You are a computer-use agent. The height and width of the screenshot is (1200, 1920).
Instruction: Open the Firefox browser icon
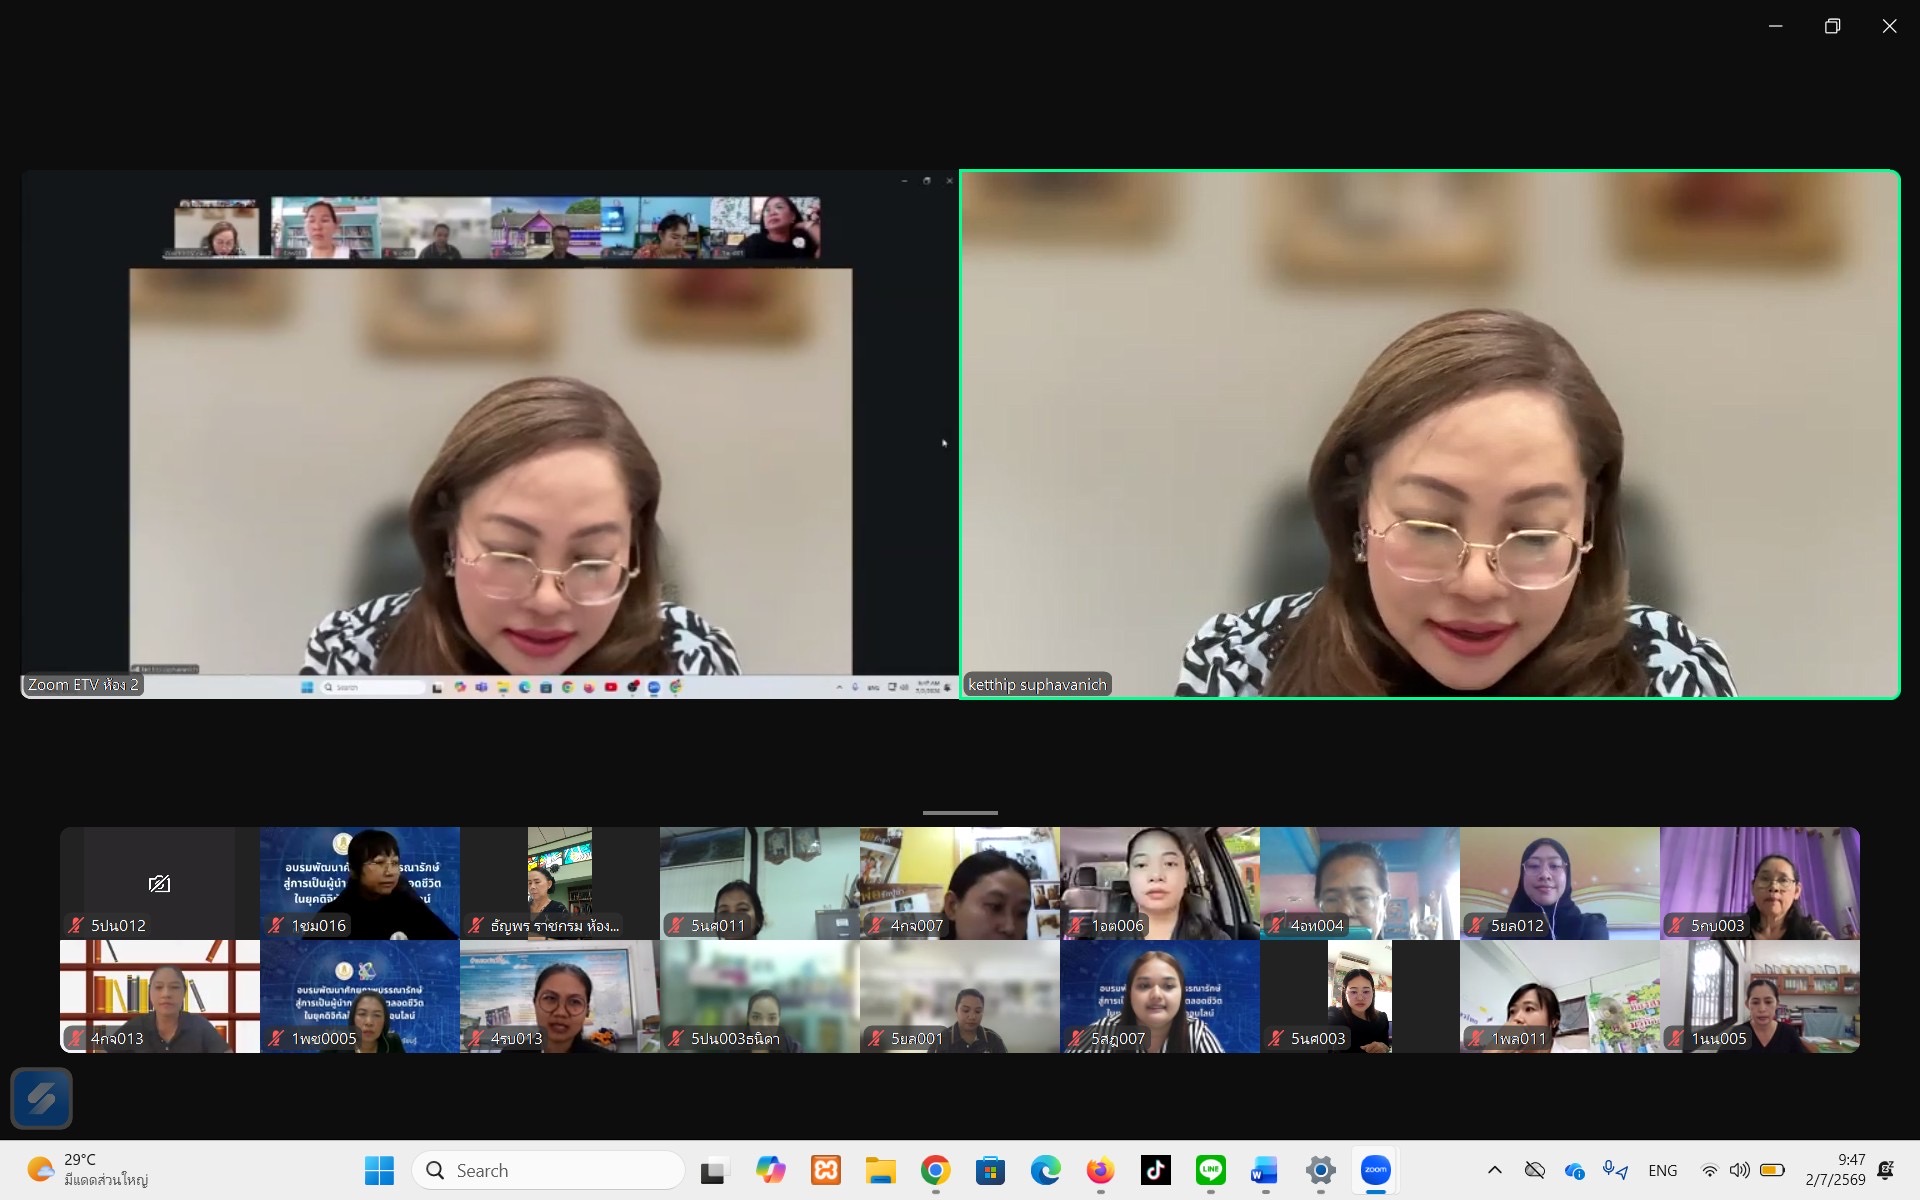(x=1100, y=1170)
